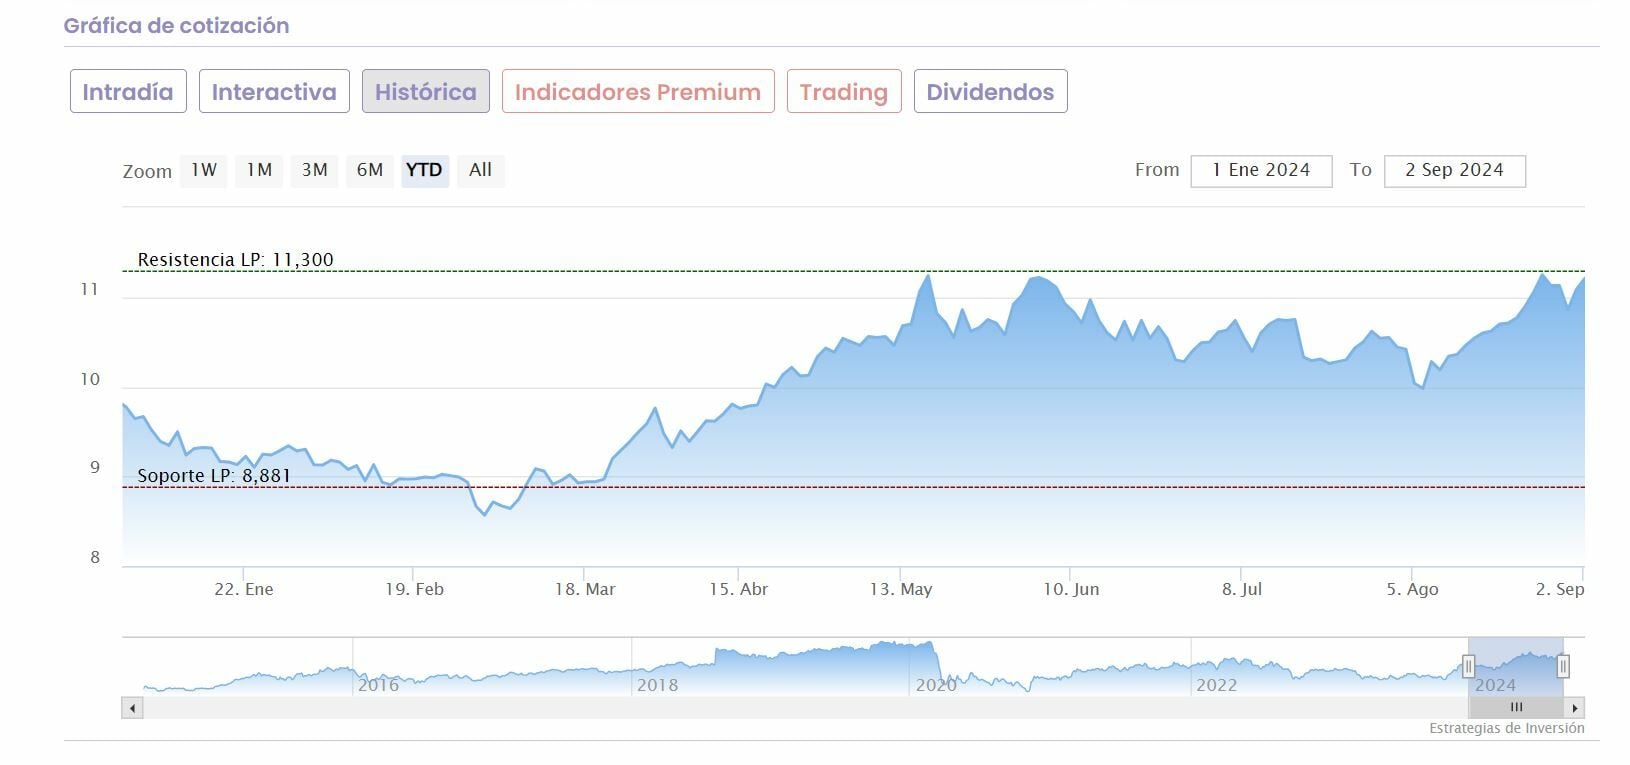Click the From date field
The image size is (1630, 765).
1261,171
